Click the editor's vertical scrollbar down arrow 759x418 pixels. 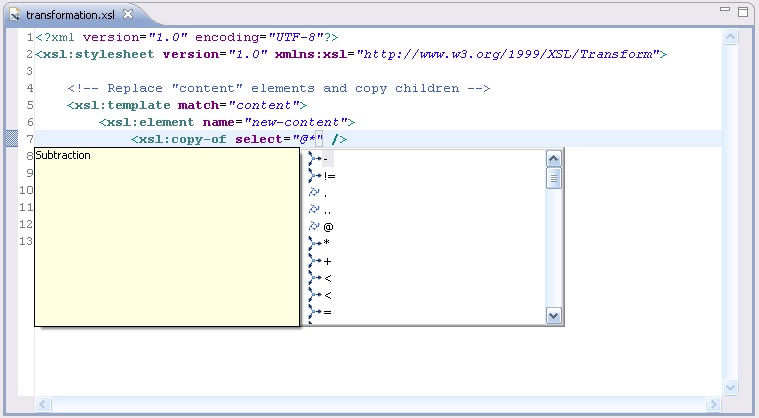click(730, 388)
